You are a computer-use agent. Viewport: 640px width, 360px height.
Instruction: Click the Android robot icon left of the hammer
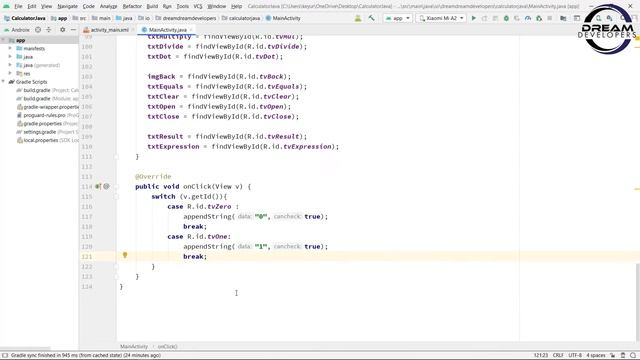point(358,18)
